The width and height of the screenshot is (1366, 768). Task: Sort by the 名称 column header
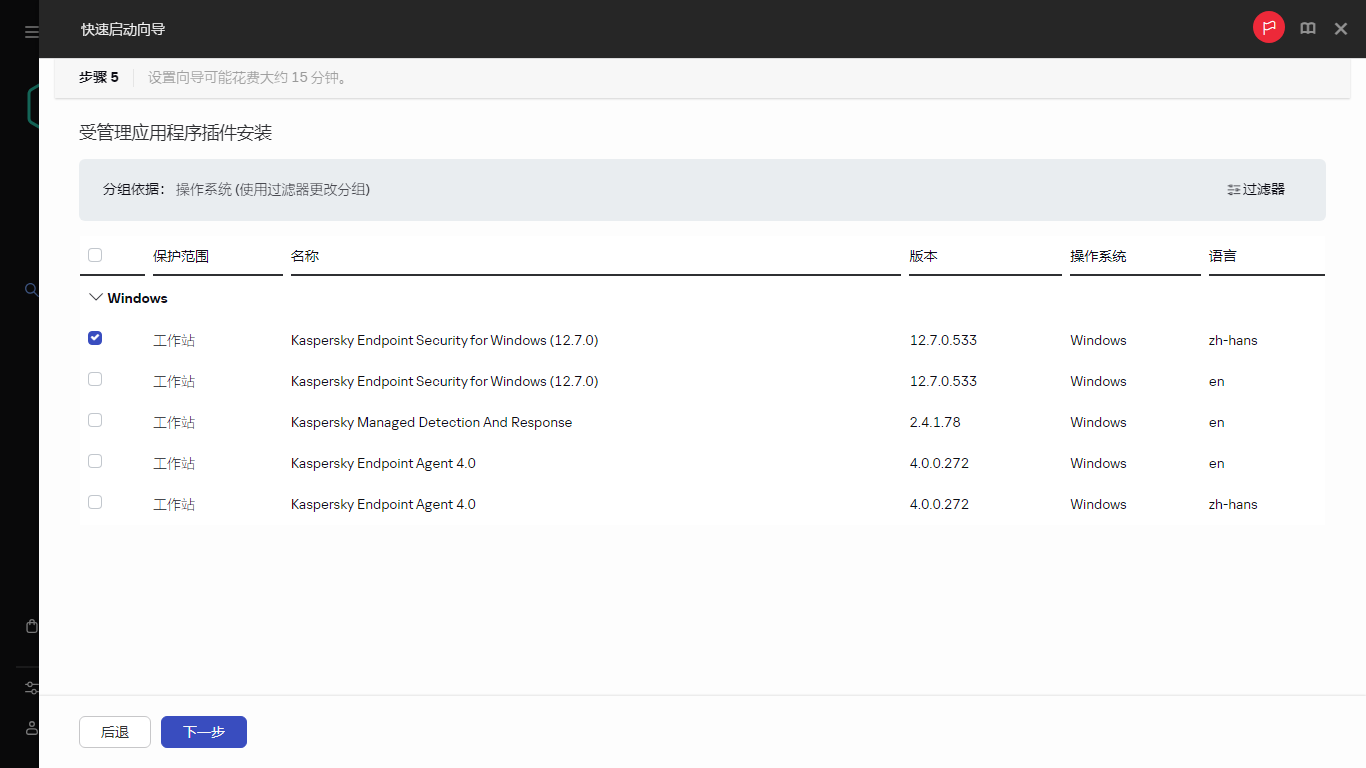(x=305, y=256)
